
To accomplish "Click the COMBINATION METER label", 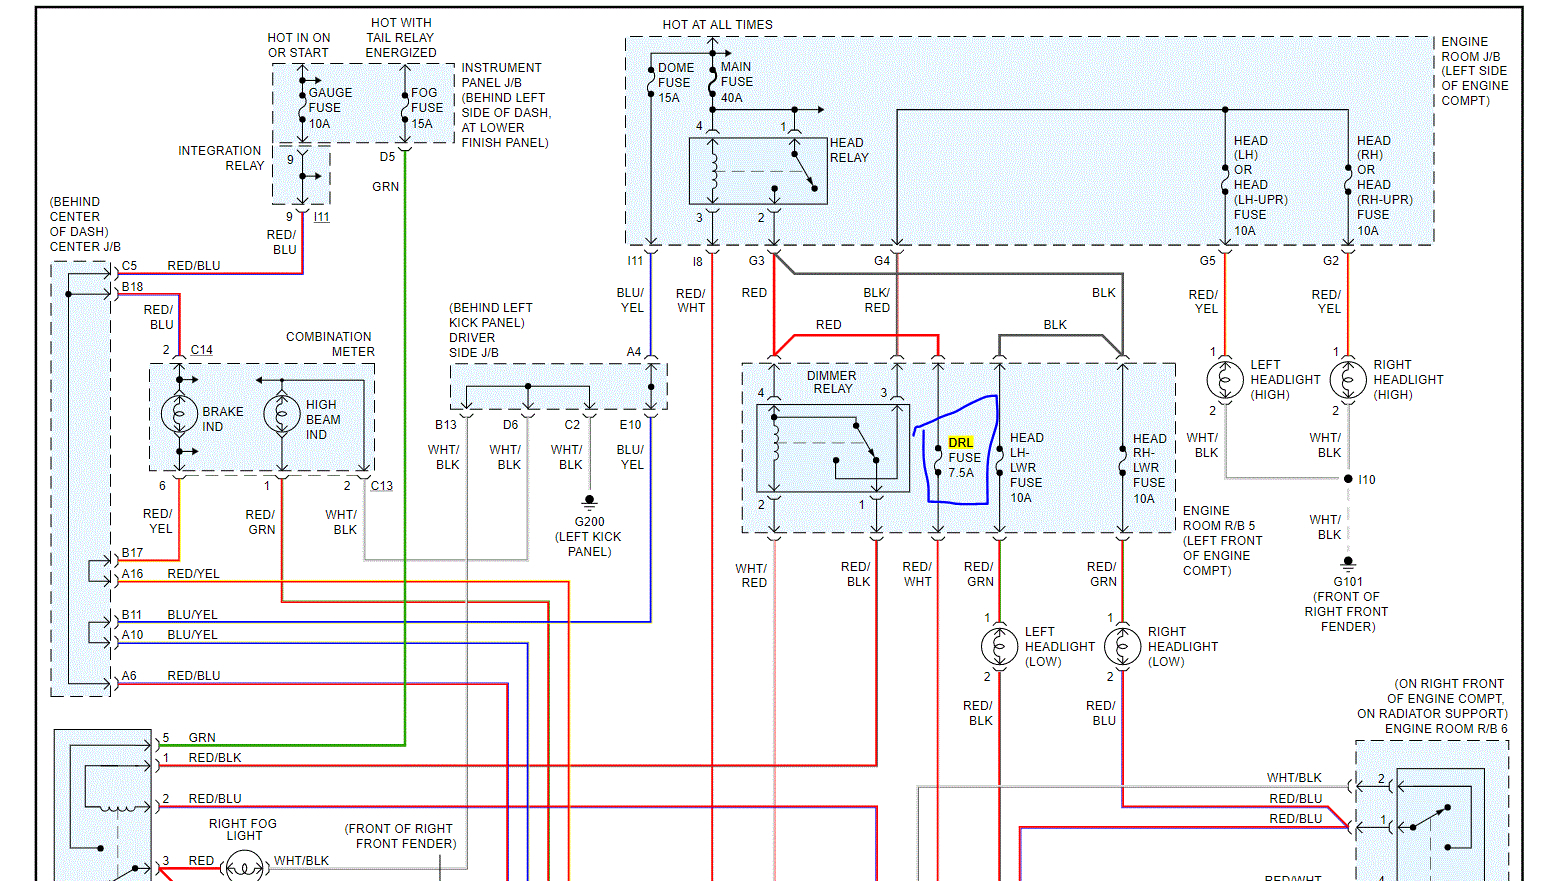I will coord(330,344).
